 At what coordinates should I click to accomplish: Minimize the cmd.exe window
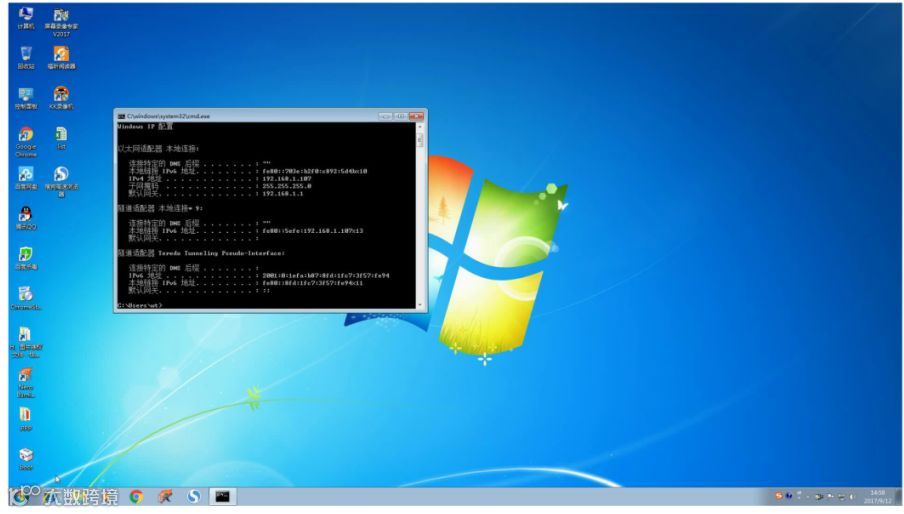coord(385,116)
